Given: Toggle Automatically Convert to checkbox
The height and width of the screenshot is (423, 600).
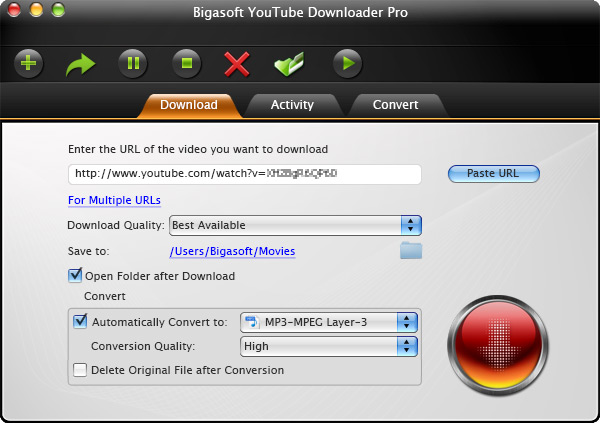Looking at the screenshot, I should [x=80, y=321].
